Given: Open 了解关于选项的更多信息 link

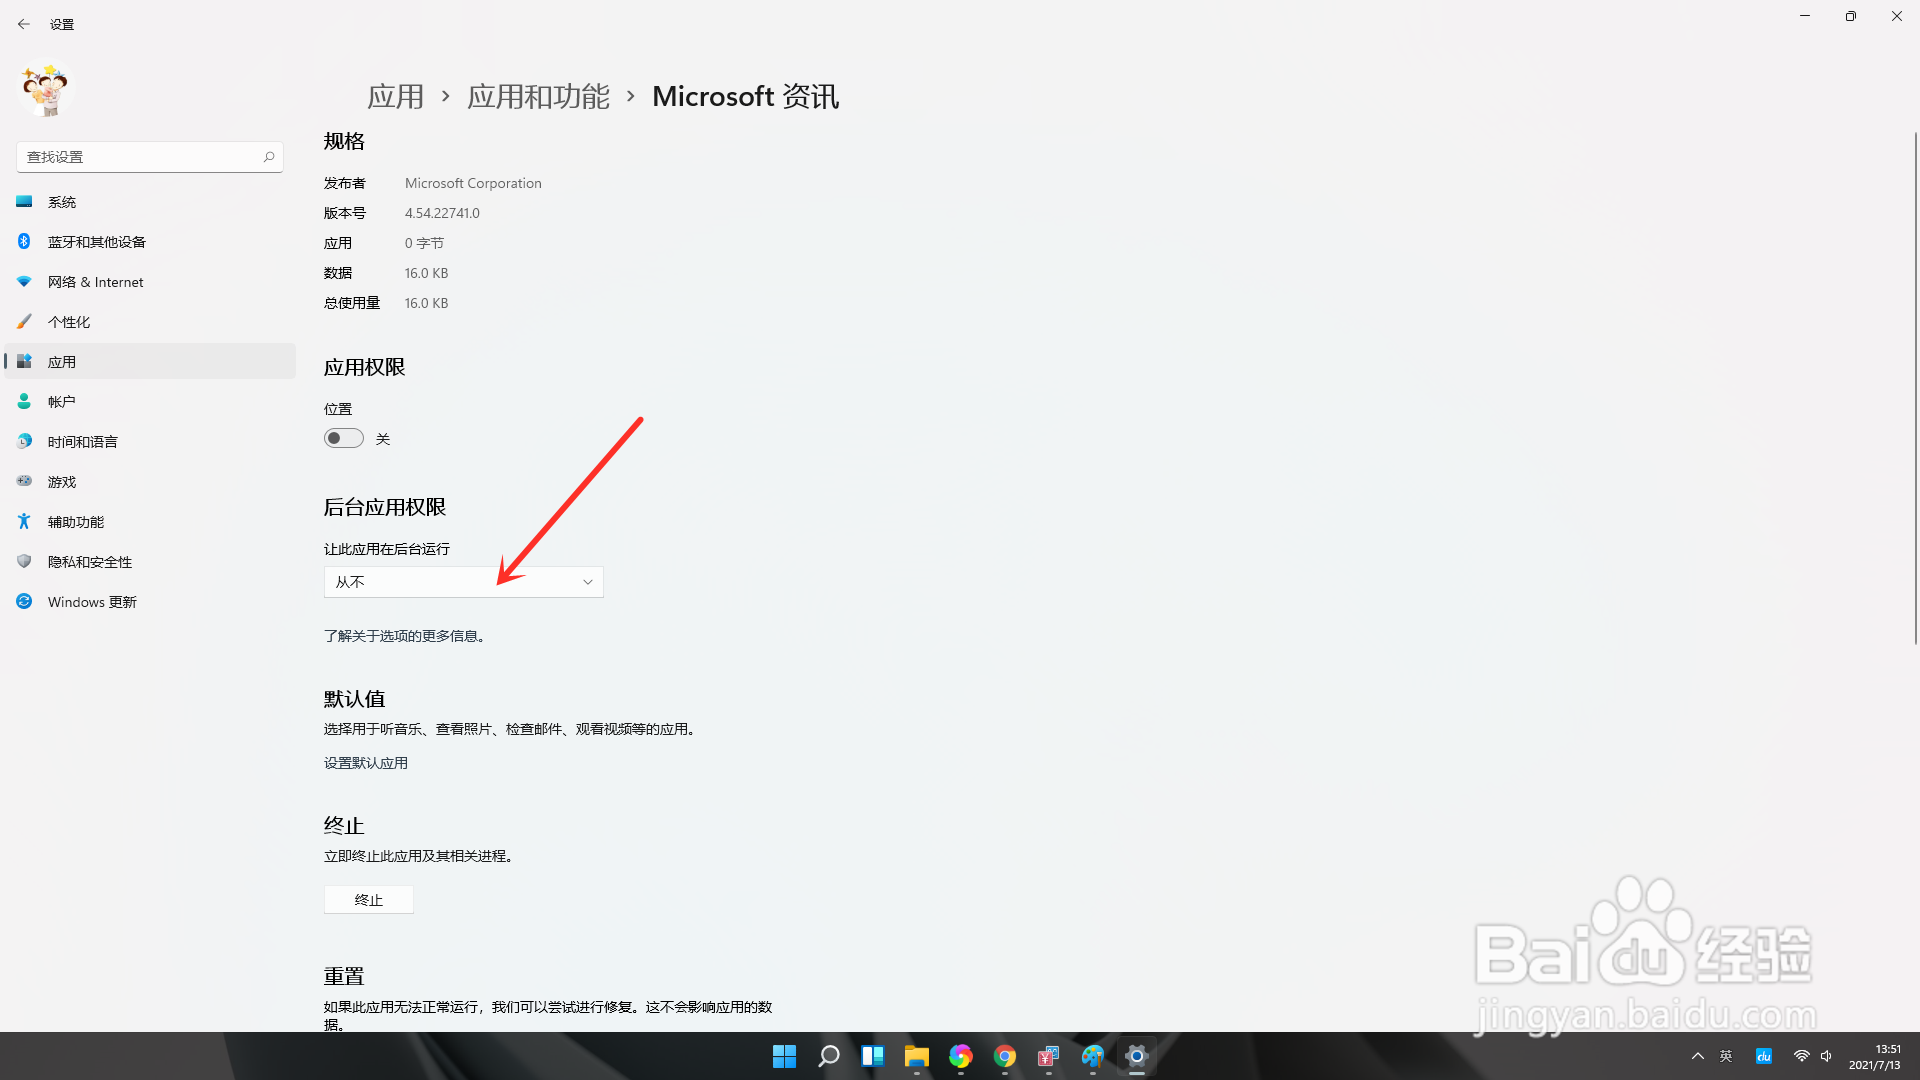Looking at the screenshot, I should click(406, 636).
